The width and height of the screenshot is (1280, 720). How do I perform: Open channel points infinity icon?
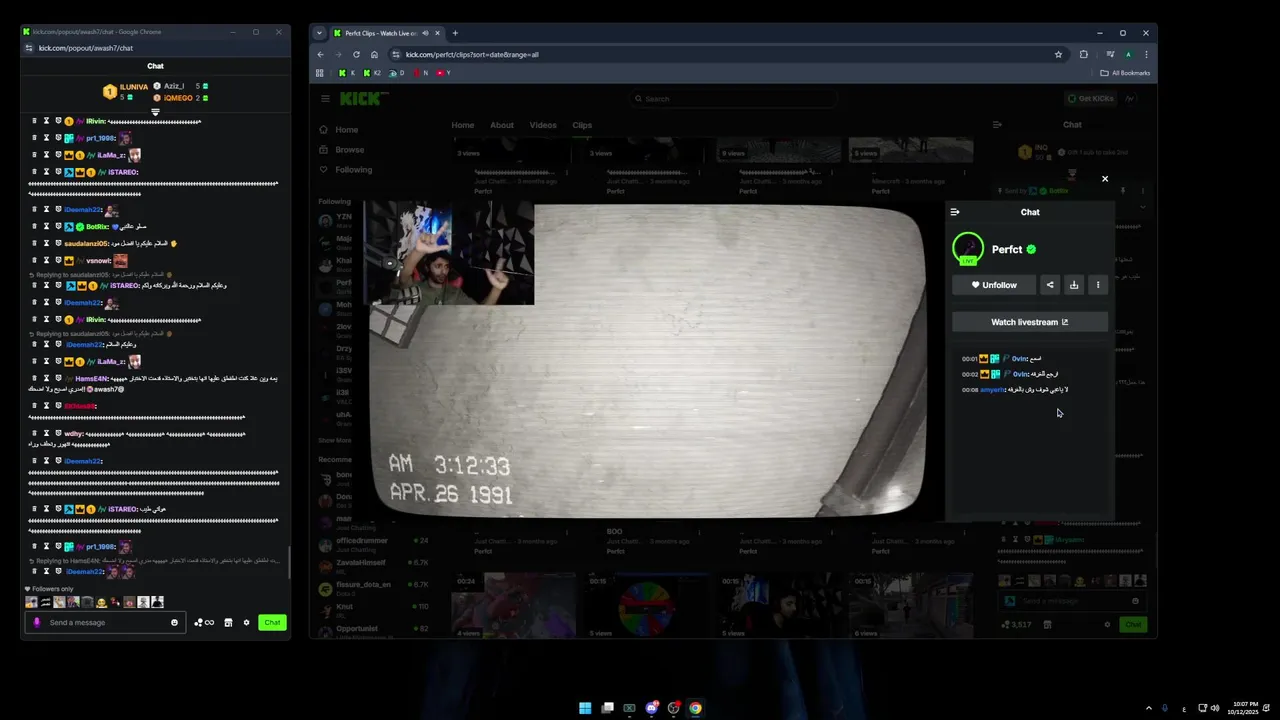click(204, 622)
